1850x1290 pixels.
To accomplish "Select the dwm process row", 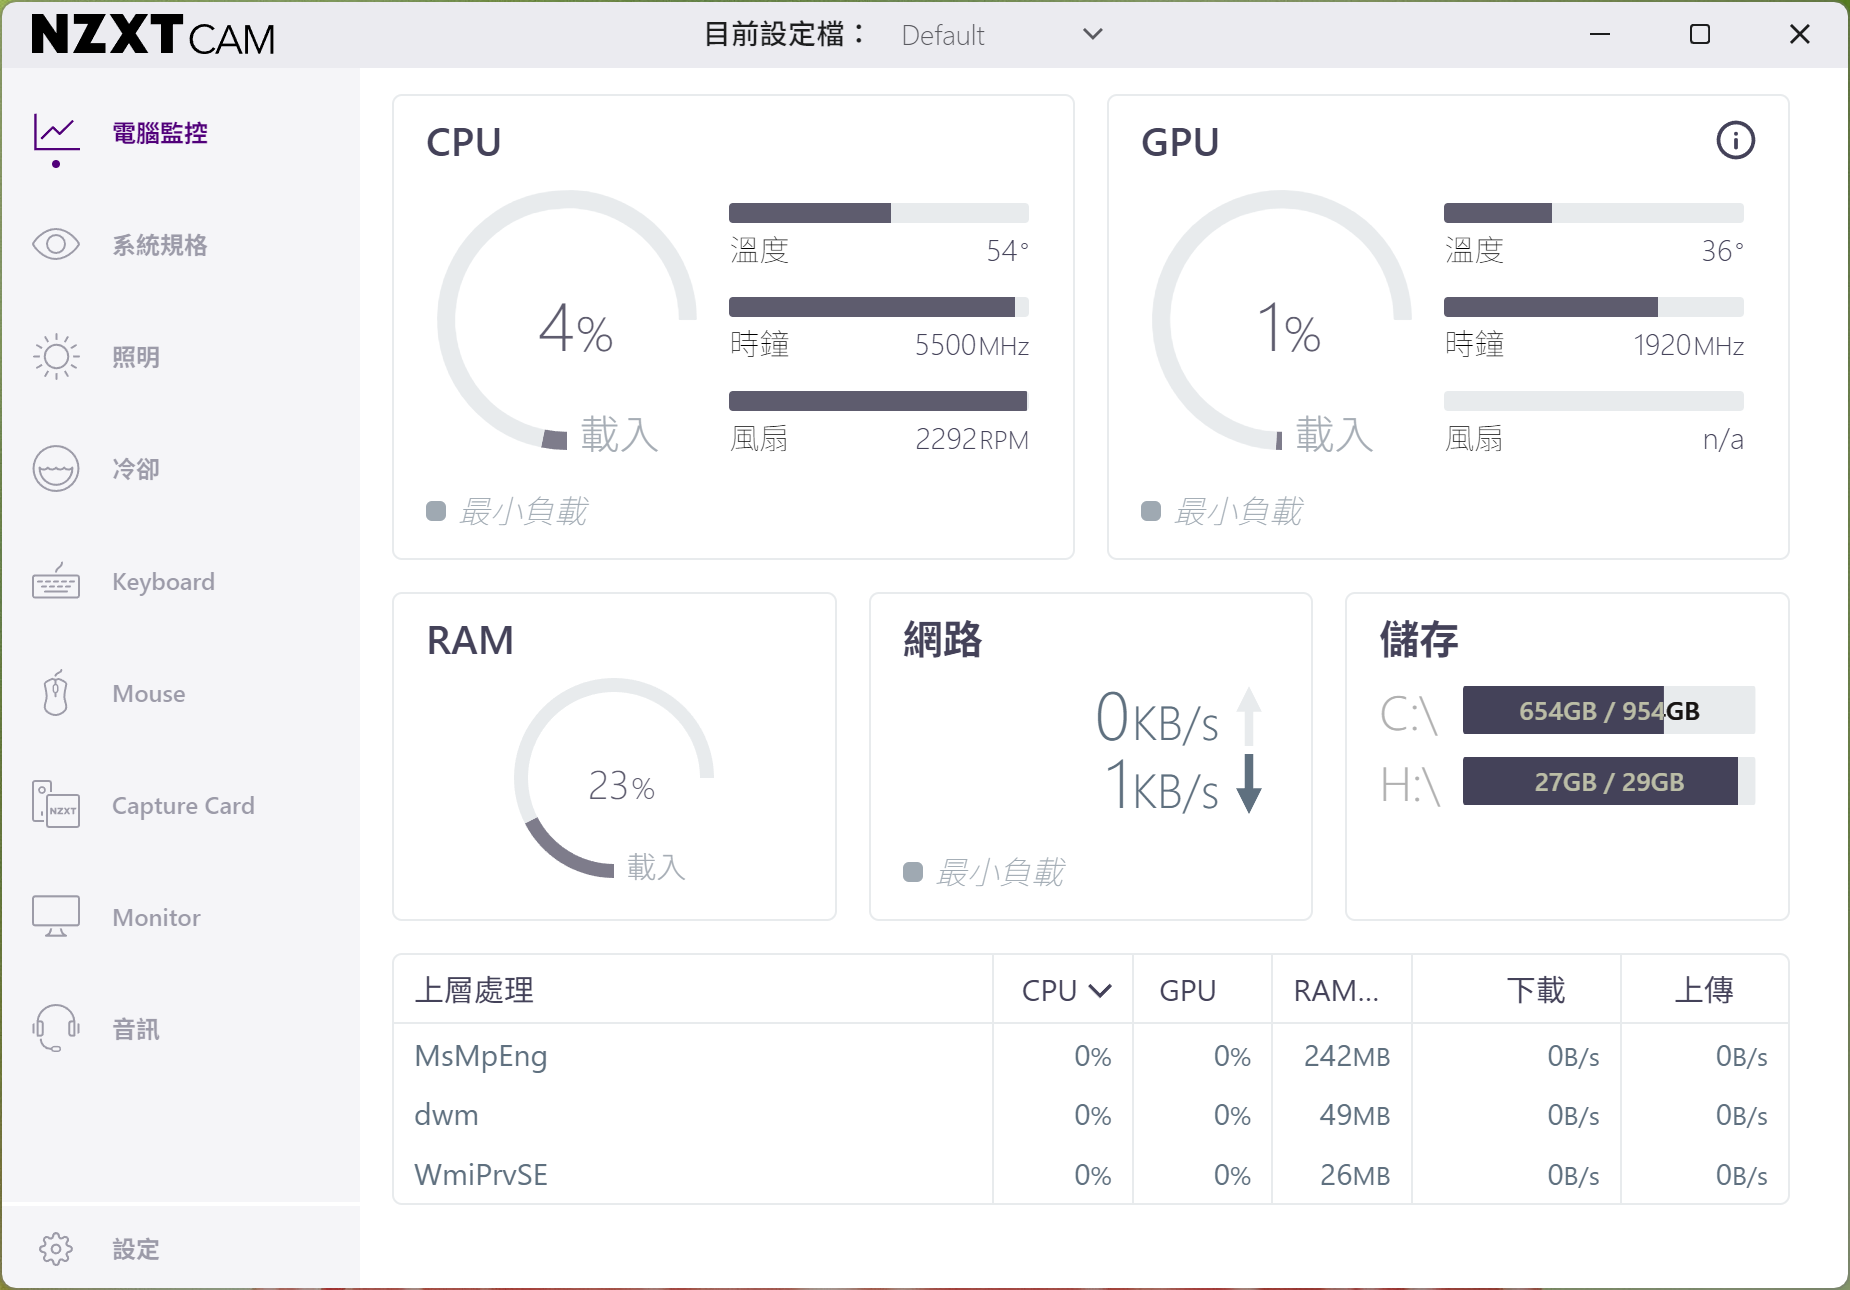I will click(x=1091, y=1115).
